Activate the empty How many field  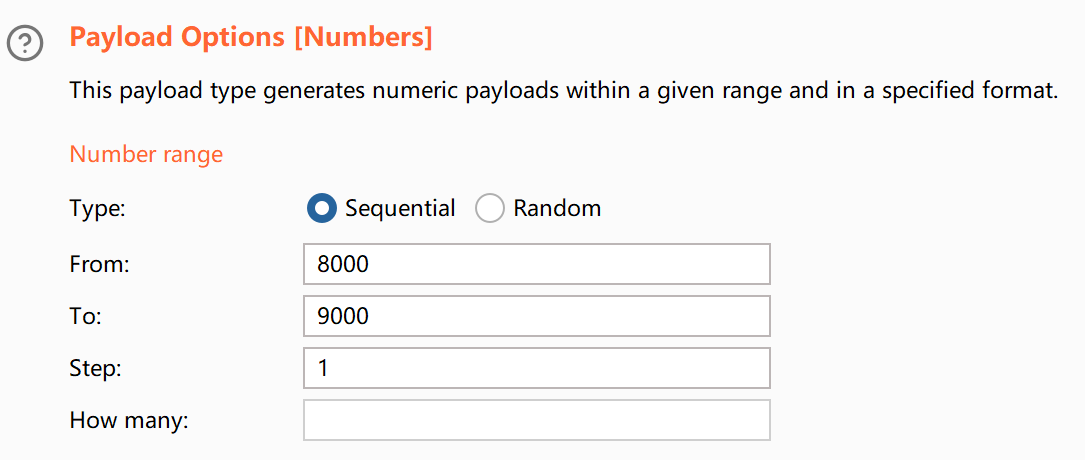point(537,420)
